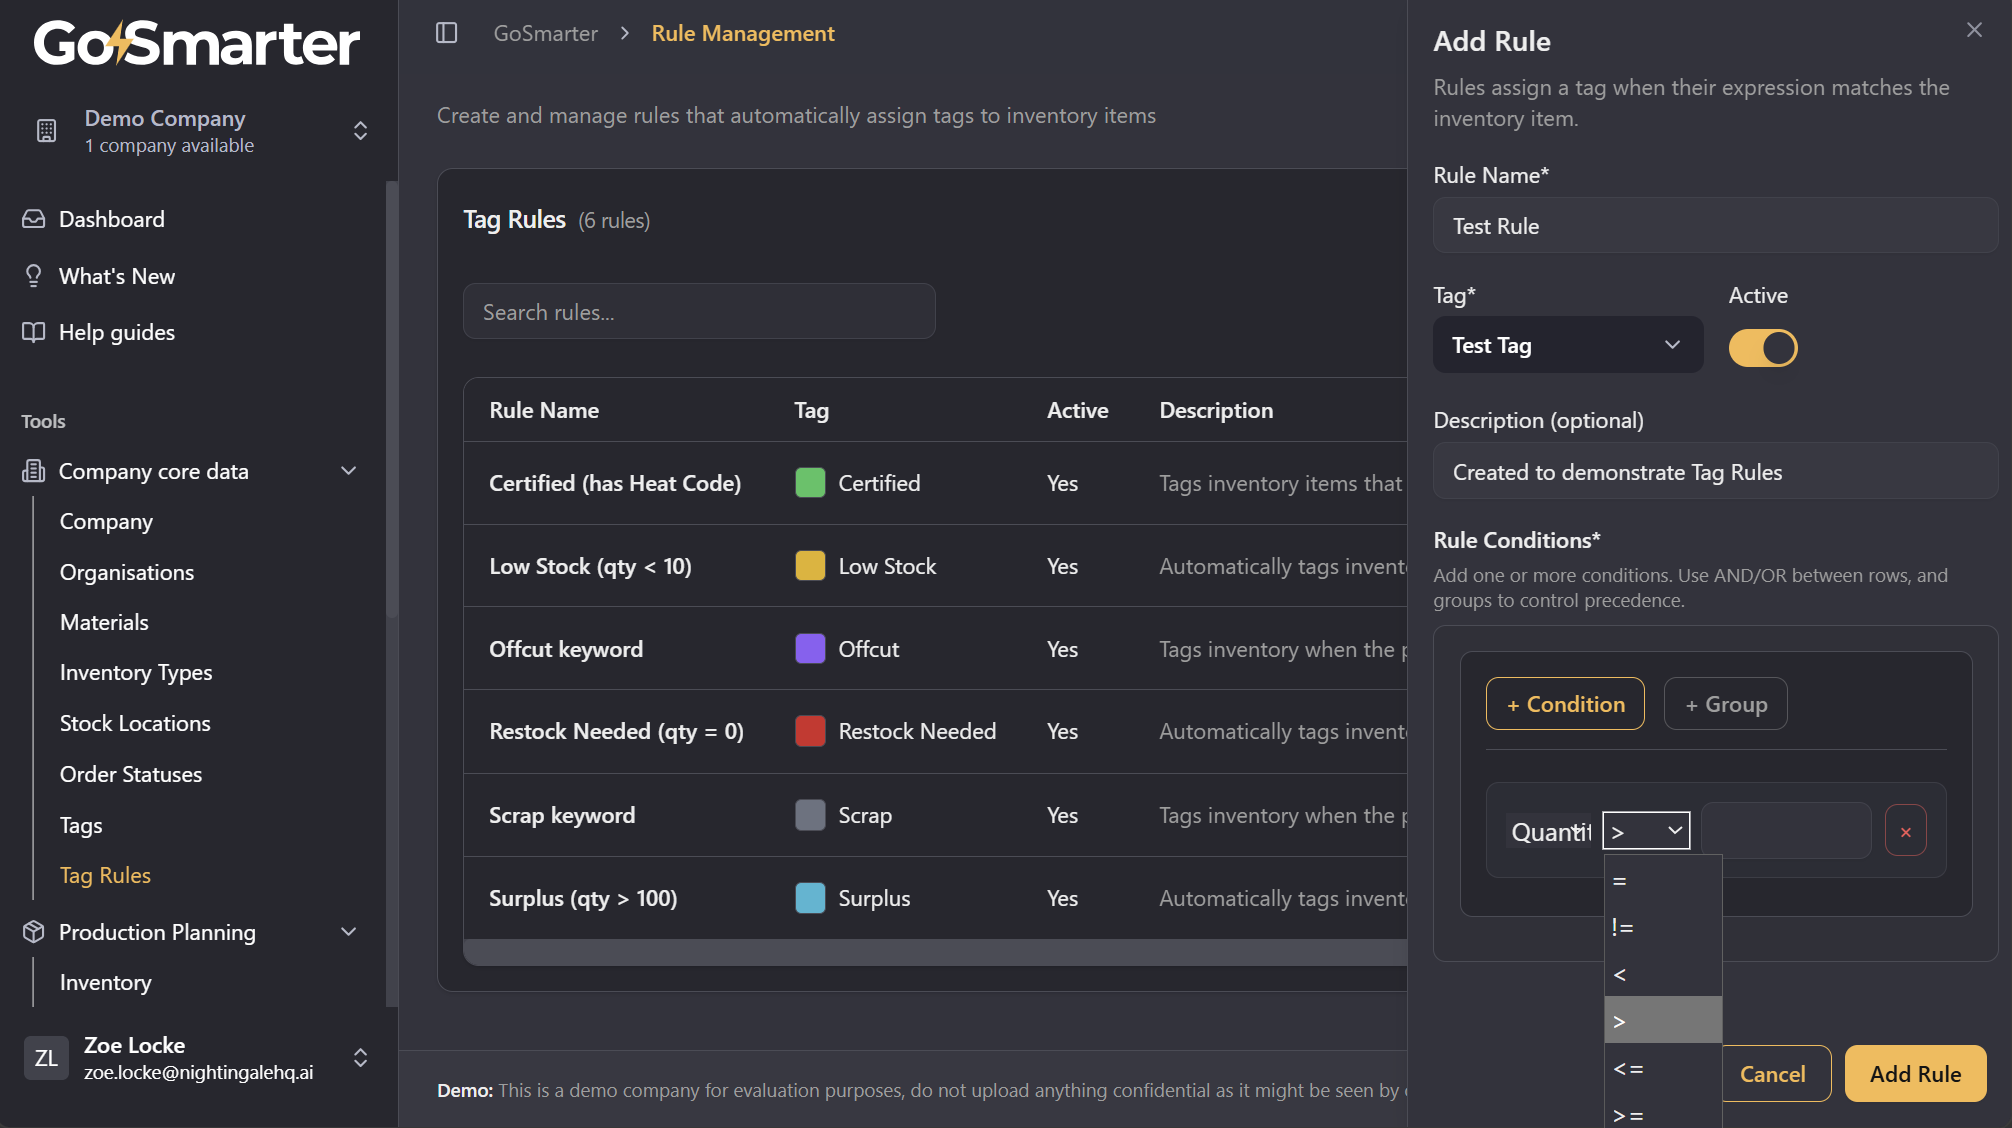Click the Help guides book icon
Viewport: 2012px width, 1128px height.
(x=34, y=332)
